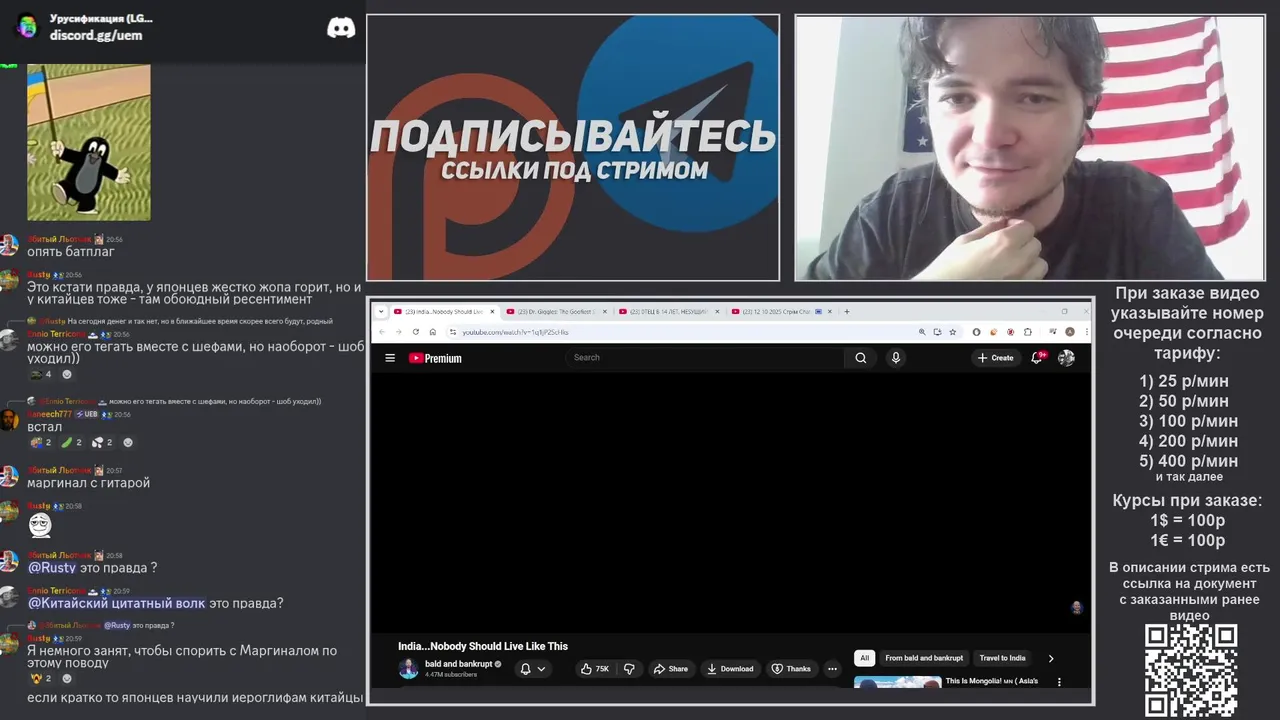The image size is (1280, 720).
Task: Dislike the video
Action: point(629,669)
